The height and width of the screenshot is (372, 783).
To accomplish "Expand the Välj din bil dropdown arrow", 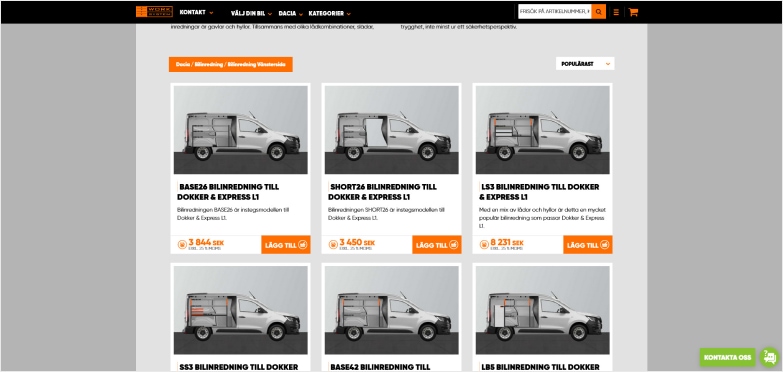I will [x=270, y=14].
